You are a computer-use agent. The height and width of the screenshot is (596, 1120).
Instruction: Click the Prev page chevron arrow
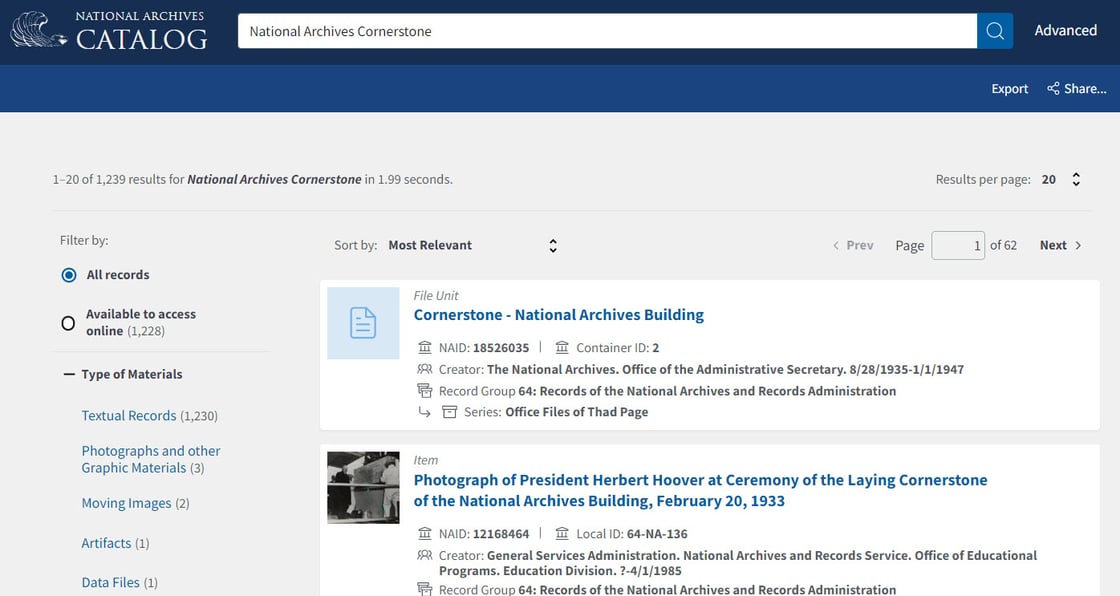836,245
